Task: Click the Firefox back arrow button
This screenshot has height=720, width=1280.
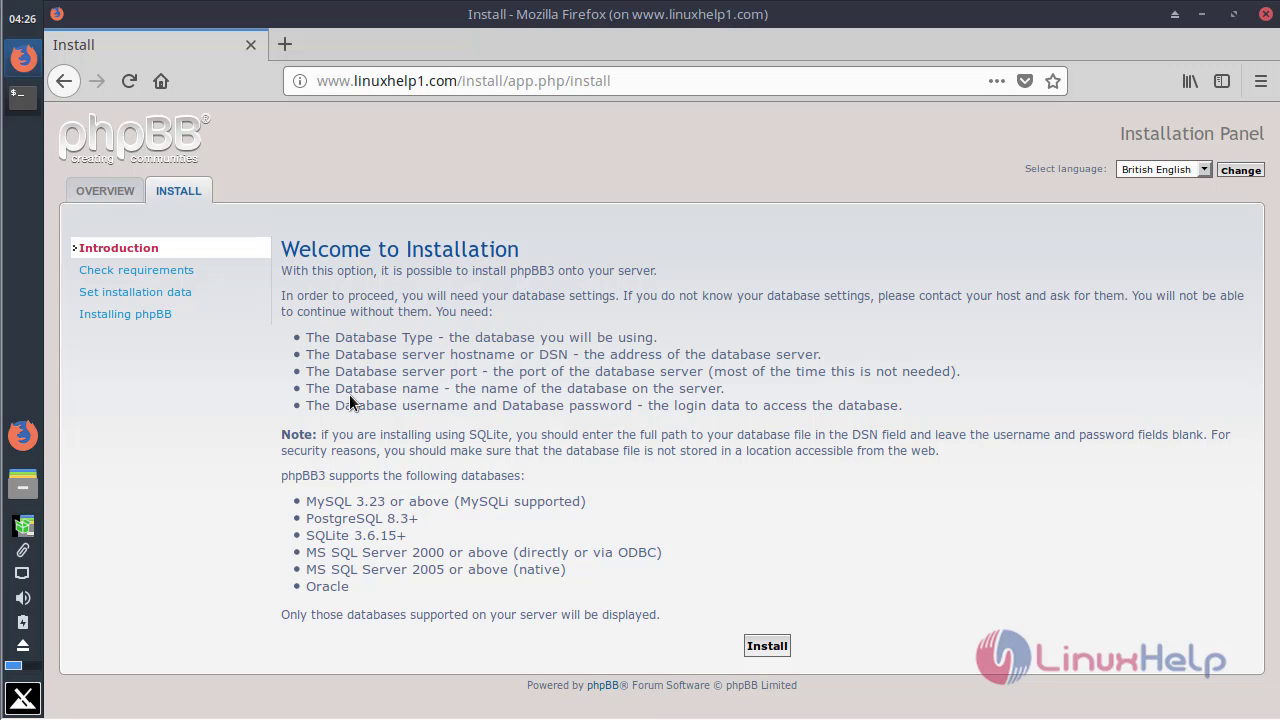Action: [x=64, y=81]
